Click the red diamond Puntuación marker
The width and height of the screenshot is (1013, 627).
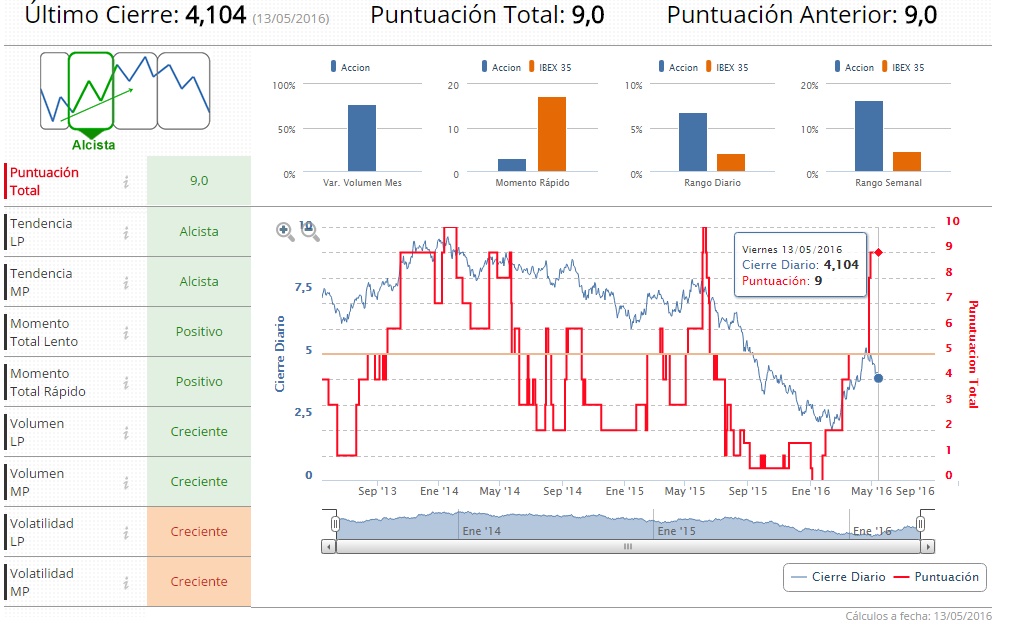[878, 252]
